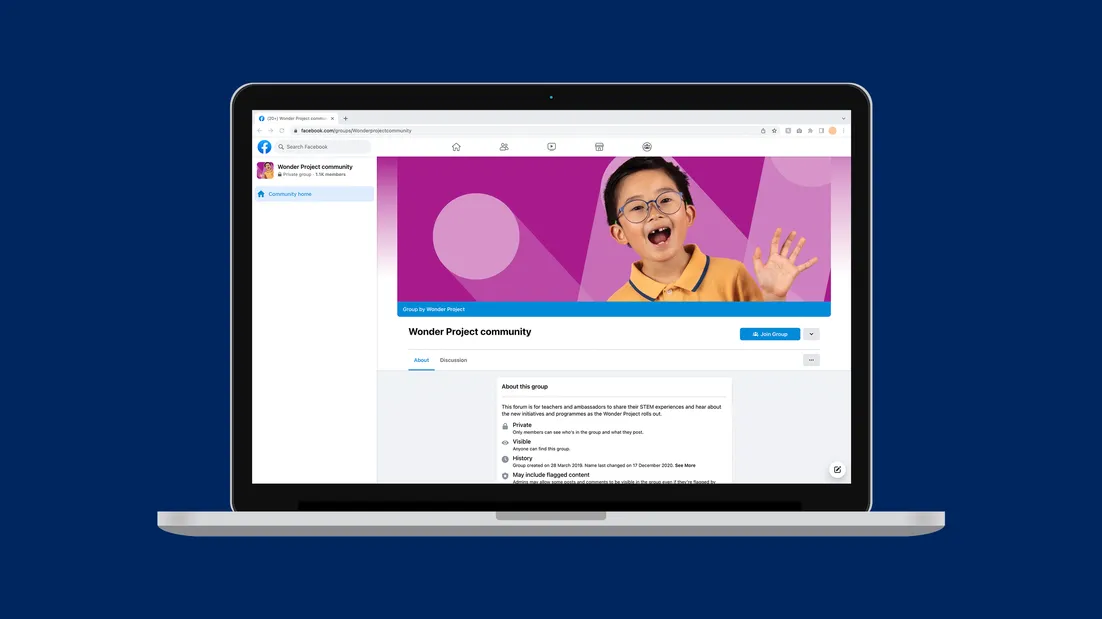
Task: Open the browser extensions puzzle icon
Action: coord(809,130)
